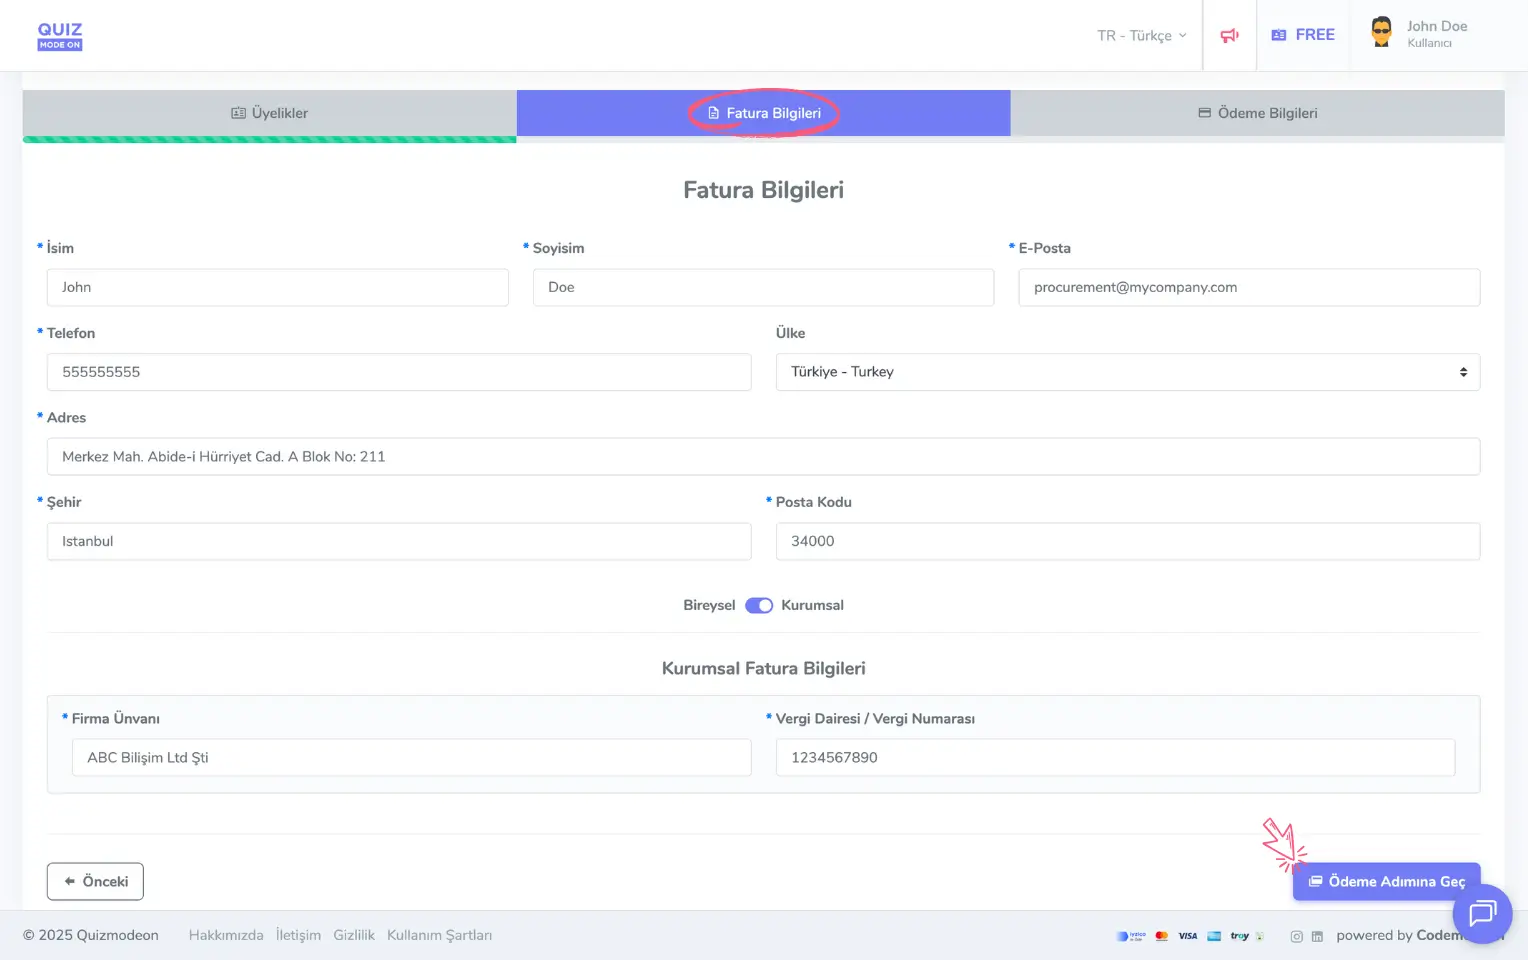Open the LinkedIn icon in footer
Viewport: 1528px width, 960px height.
[x=1317, y=937]
